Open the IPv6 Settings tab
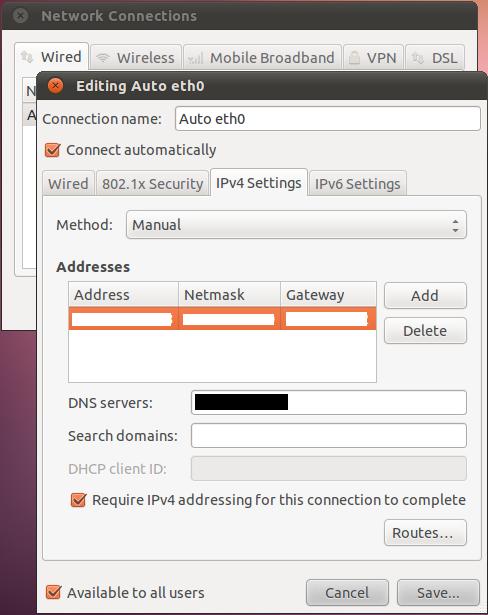 point(357,183)
